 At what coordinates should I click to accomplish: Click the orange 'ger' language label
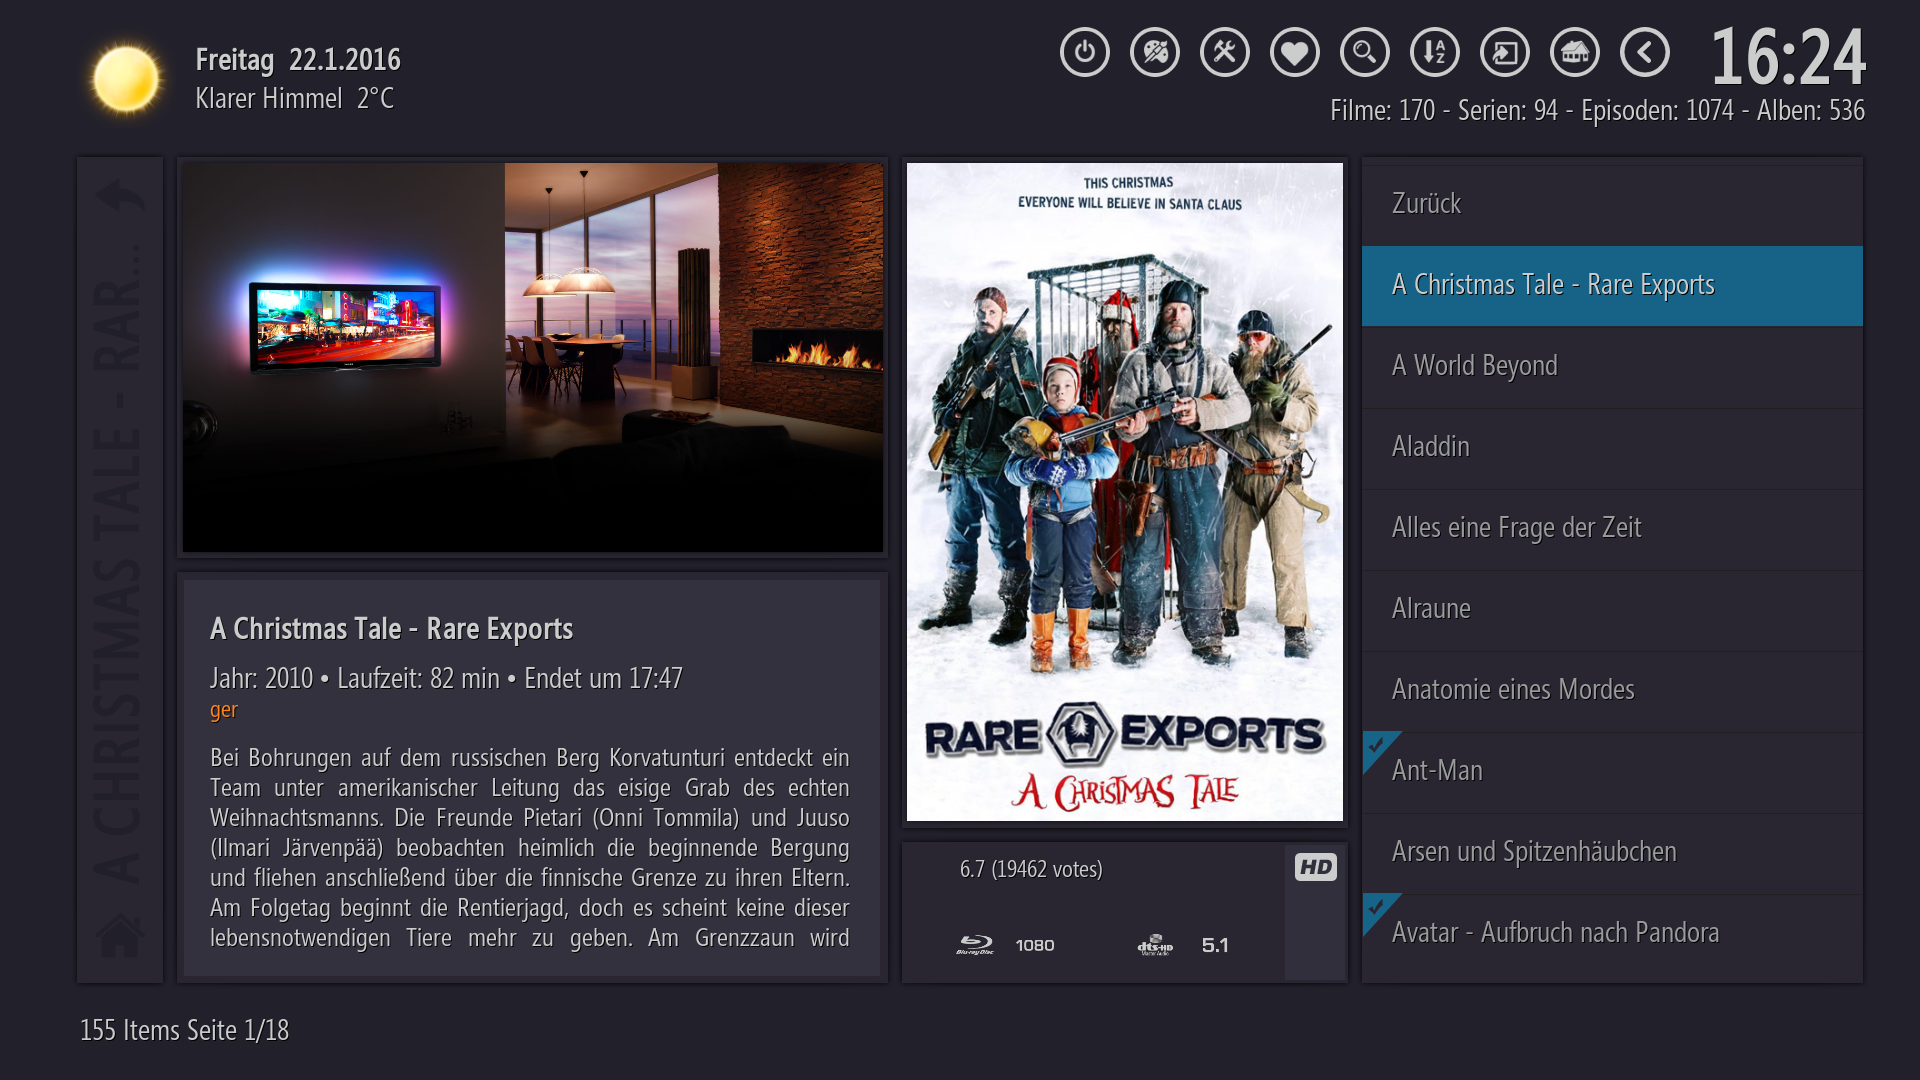[224, 710]
